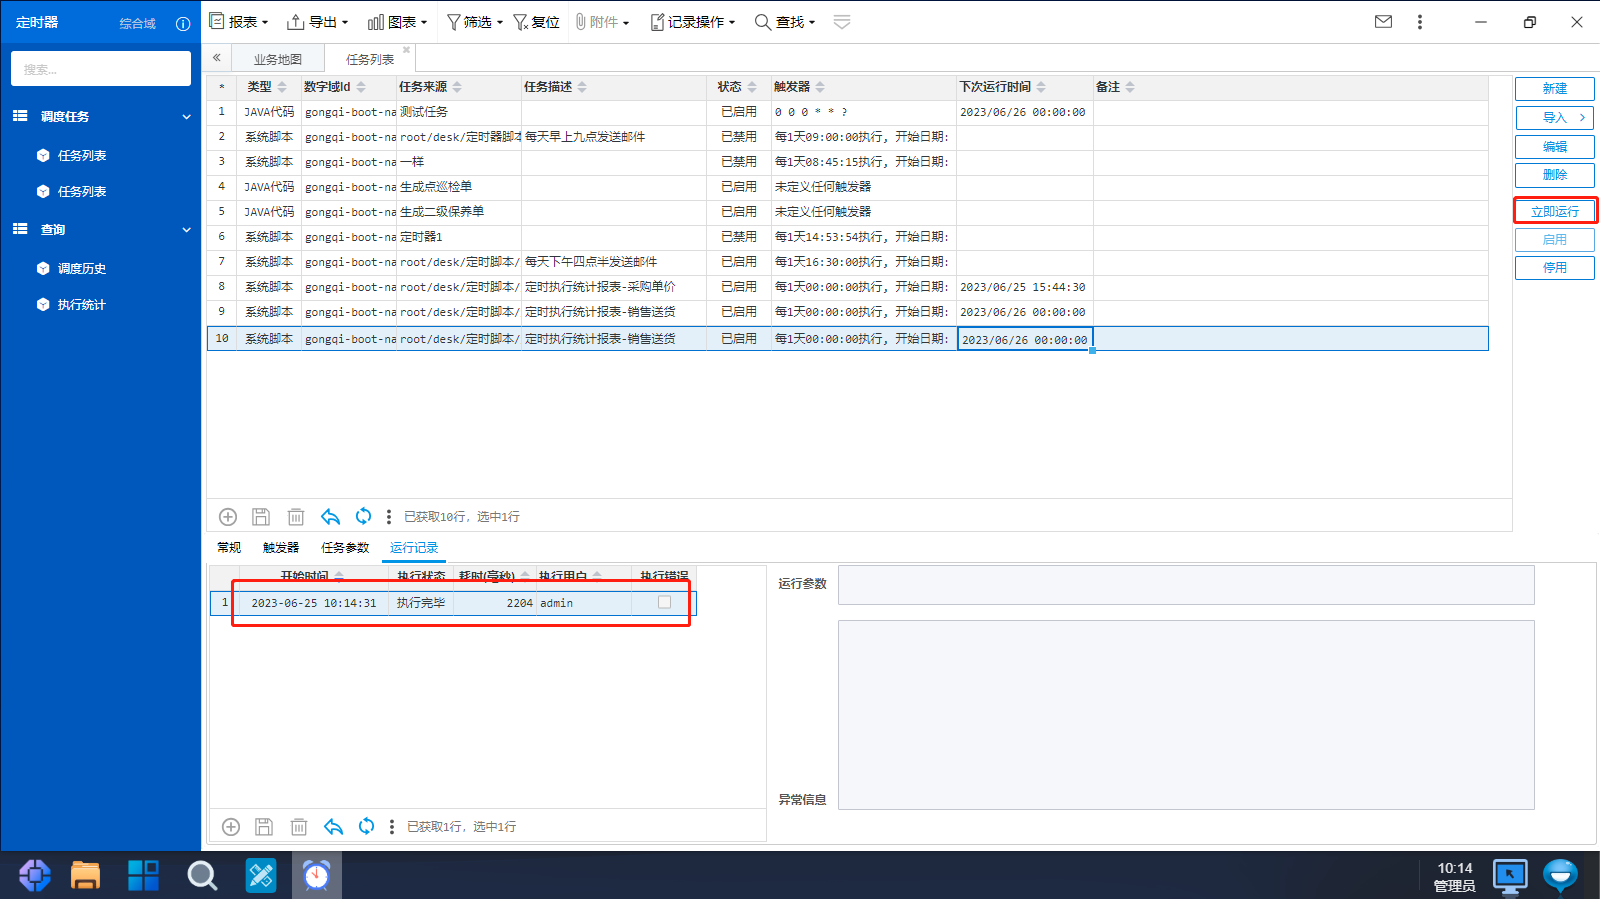The width and height of the screenshot is (1600, 899).
Task: Sort by the 任务来源 column sort icon
Action: 457,88
